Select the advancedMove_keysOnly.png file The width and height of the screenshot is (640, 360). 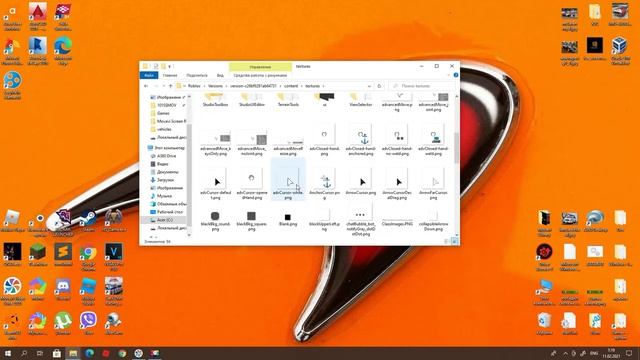coord(216,142)
